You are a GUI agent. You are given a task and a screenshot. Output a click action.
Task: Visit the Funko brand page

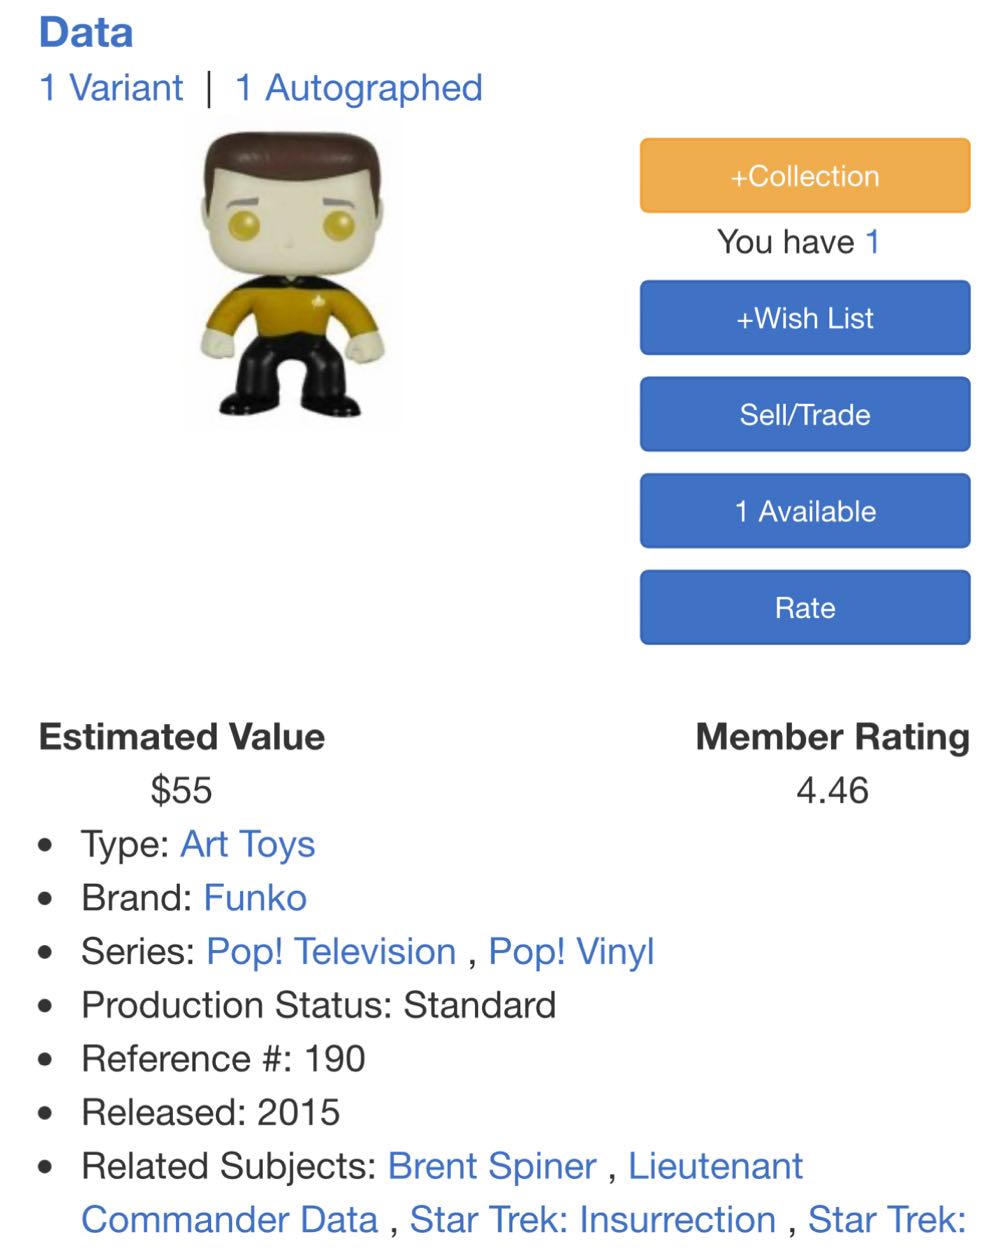pyautogui.click(x=255, y=898)
